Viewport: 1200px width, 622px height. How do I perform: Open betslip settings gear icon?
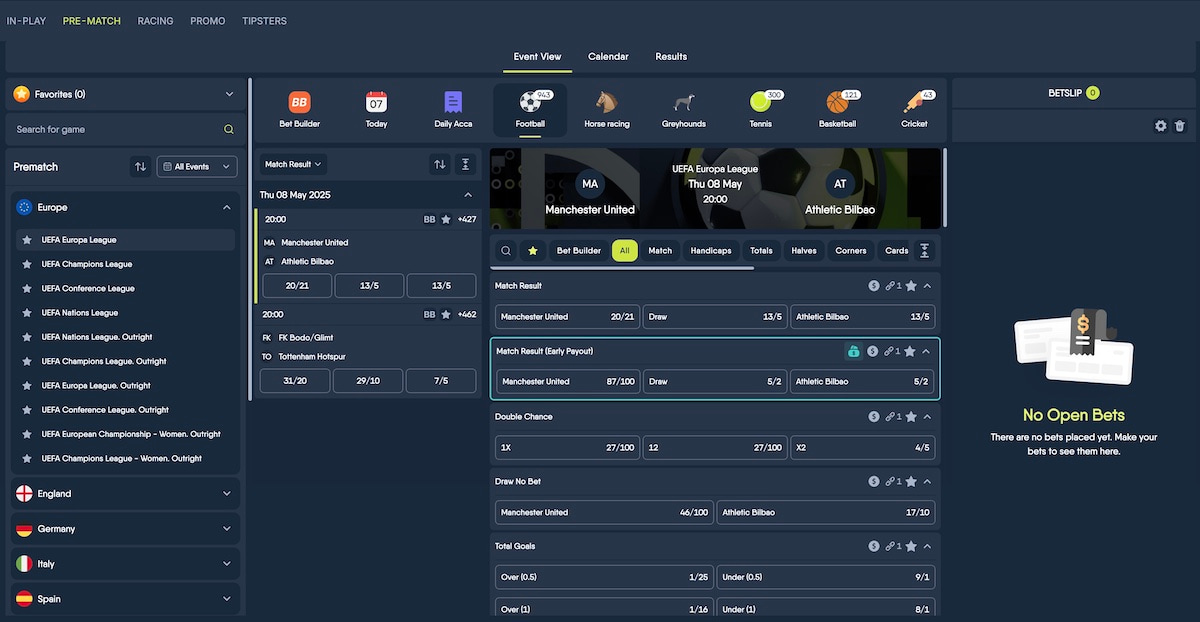pos(1161,126)
